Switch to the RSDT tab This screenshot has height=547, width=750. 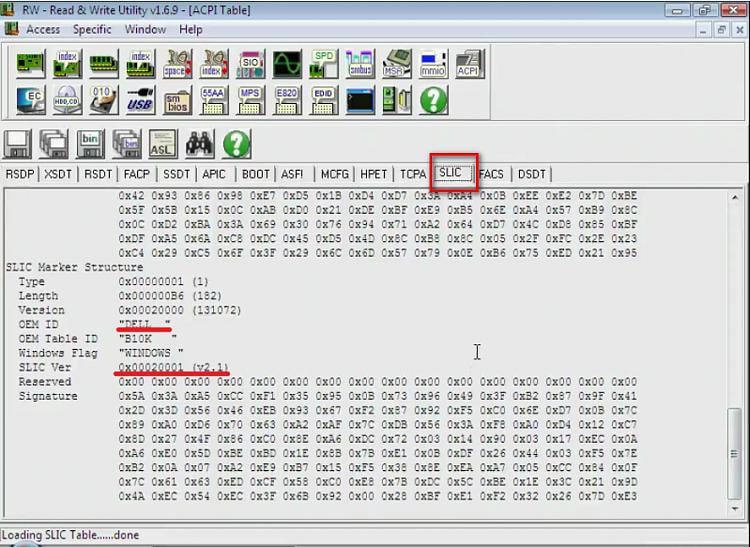[x=98, y=174]
